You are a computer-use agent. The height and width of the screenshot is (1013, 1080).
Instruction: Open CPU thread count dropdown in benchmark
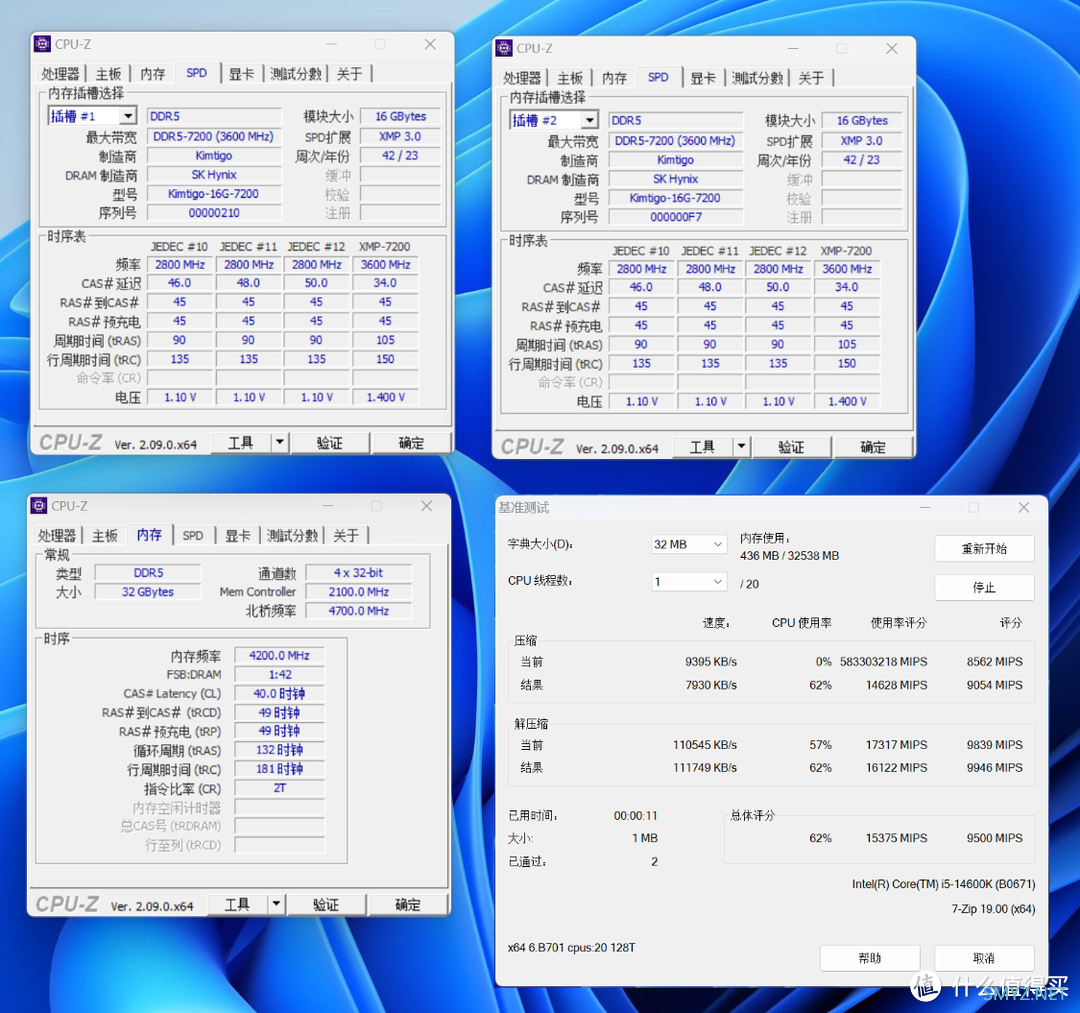[689, 582]
